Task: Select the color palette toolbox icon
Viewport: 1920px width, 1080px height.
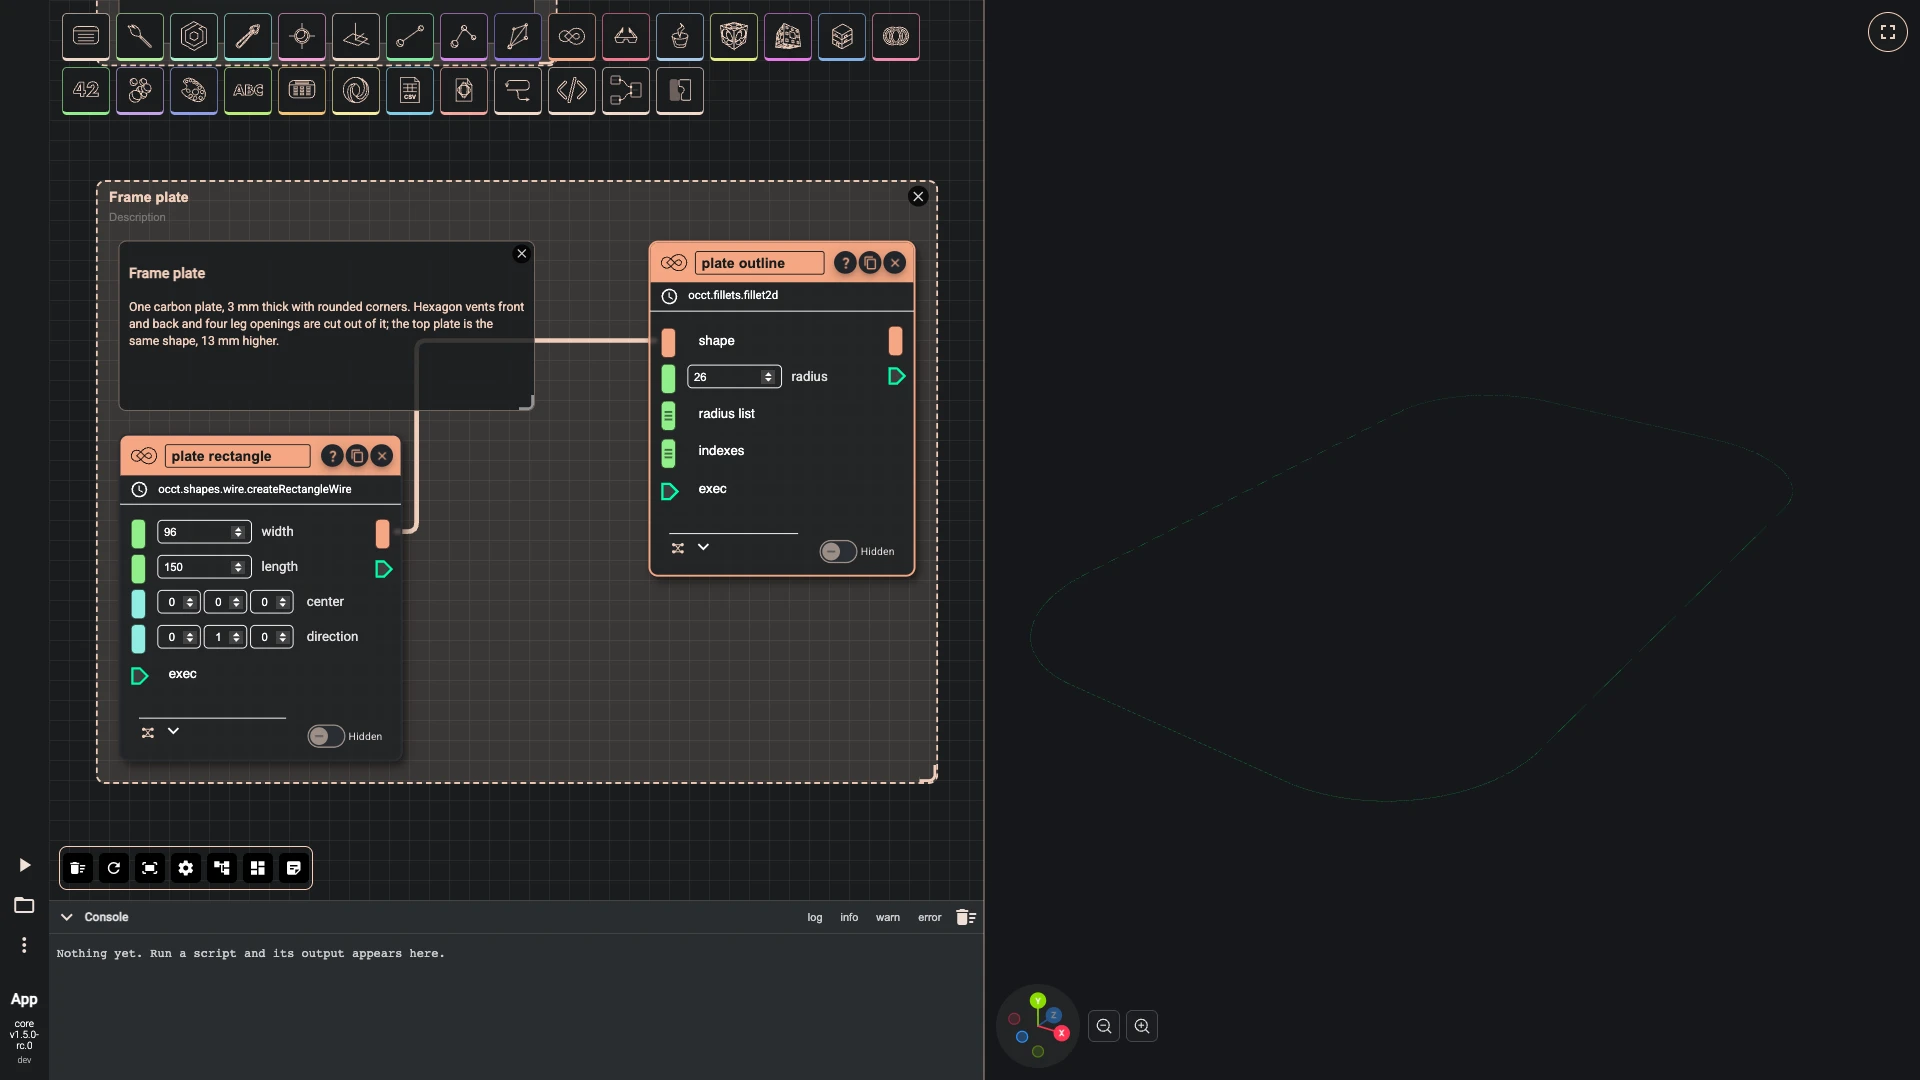Action: pyautogui.click(x=194, y=90)
